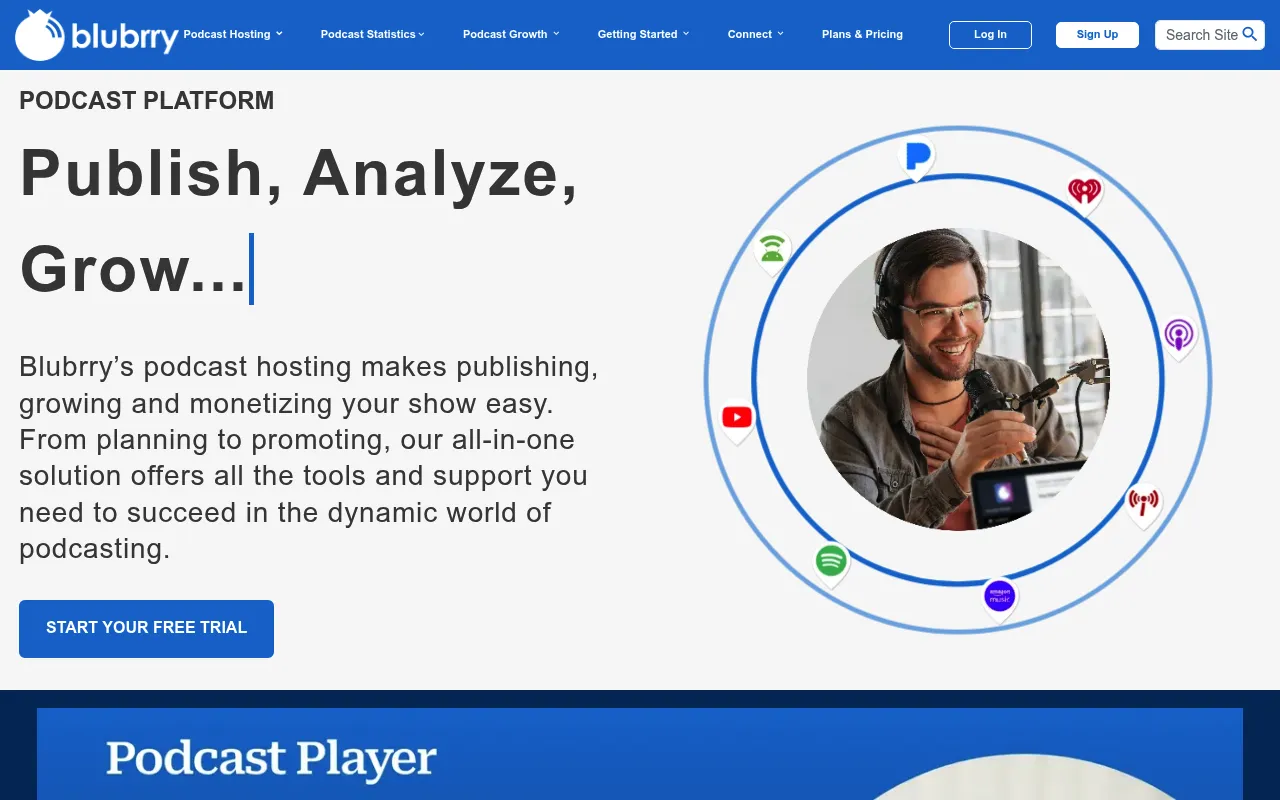Expand the Getting Started menu
Image resolution: width=1280 pixels, height=800 pixels.
click(642, 34)
